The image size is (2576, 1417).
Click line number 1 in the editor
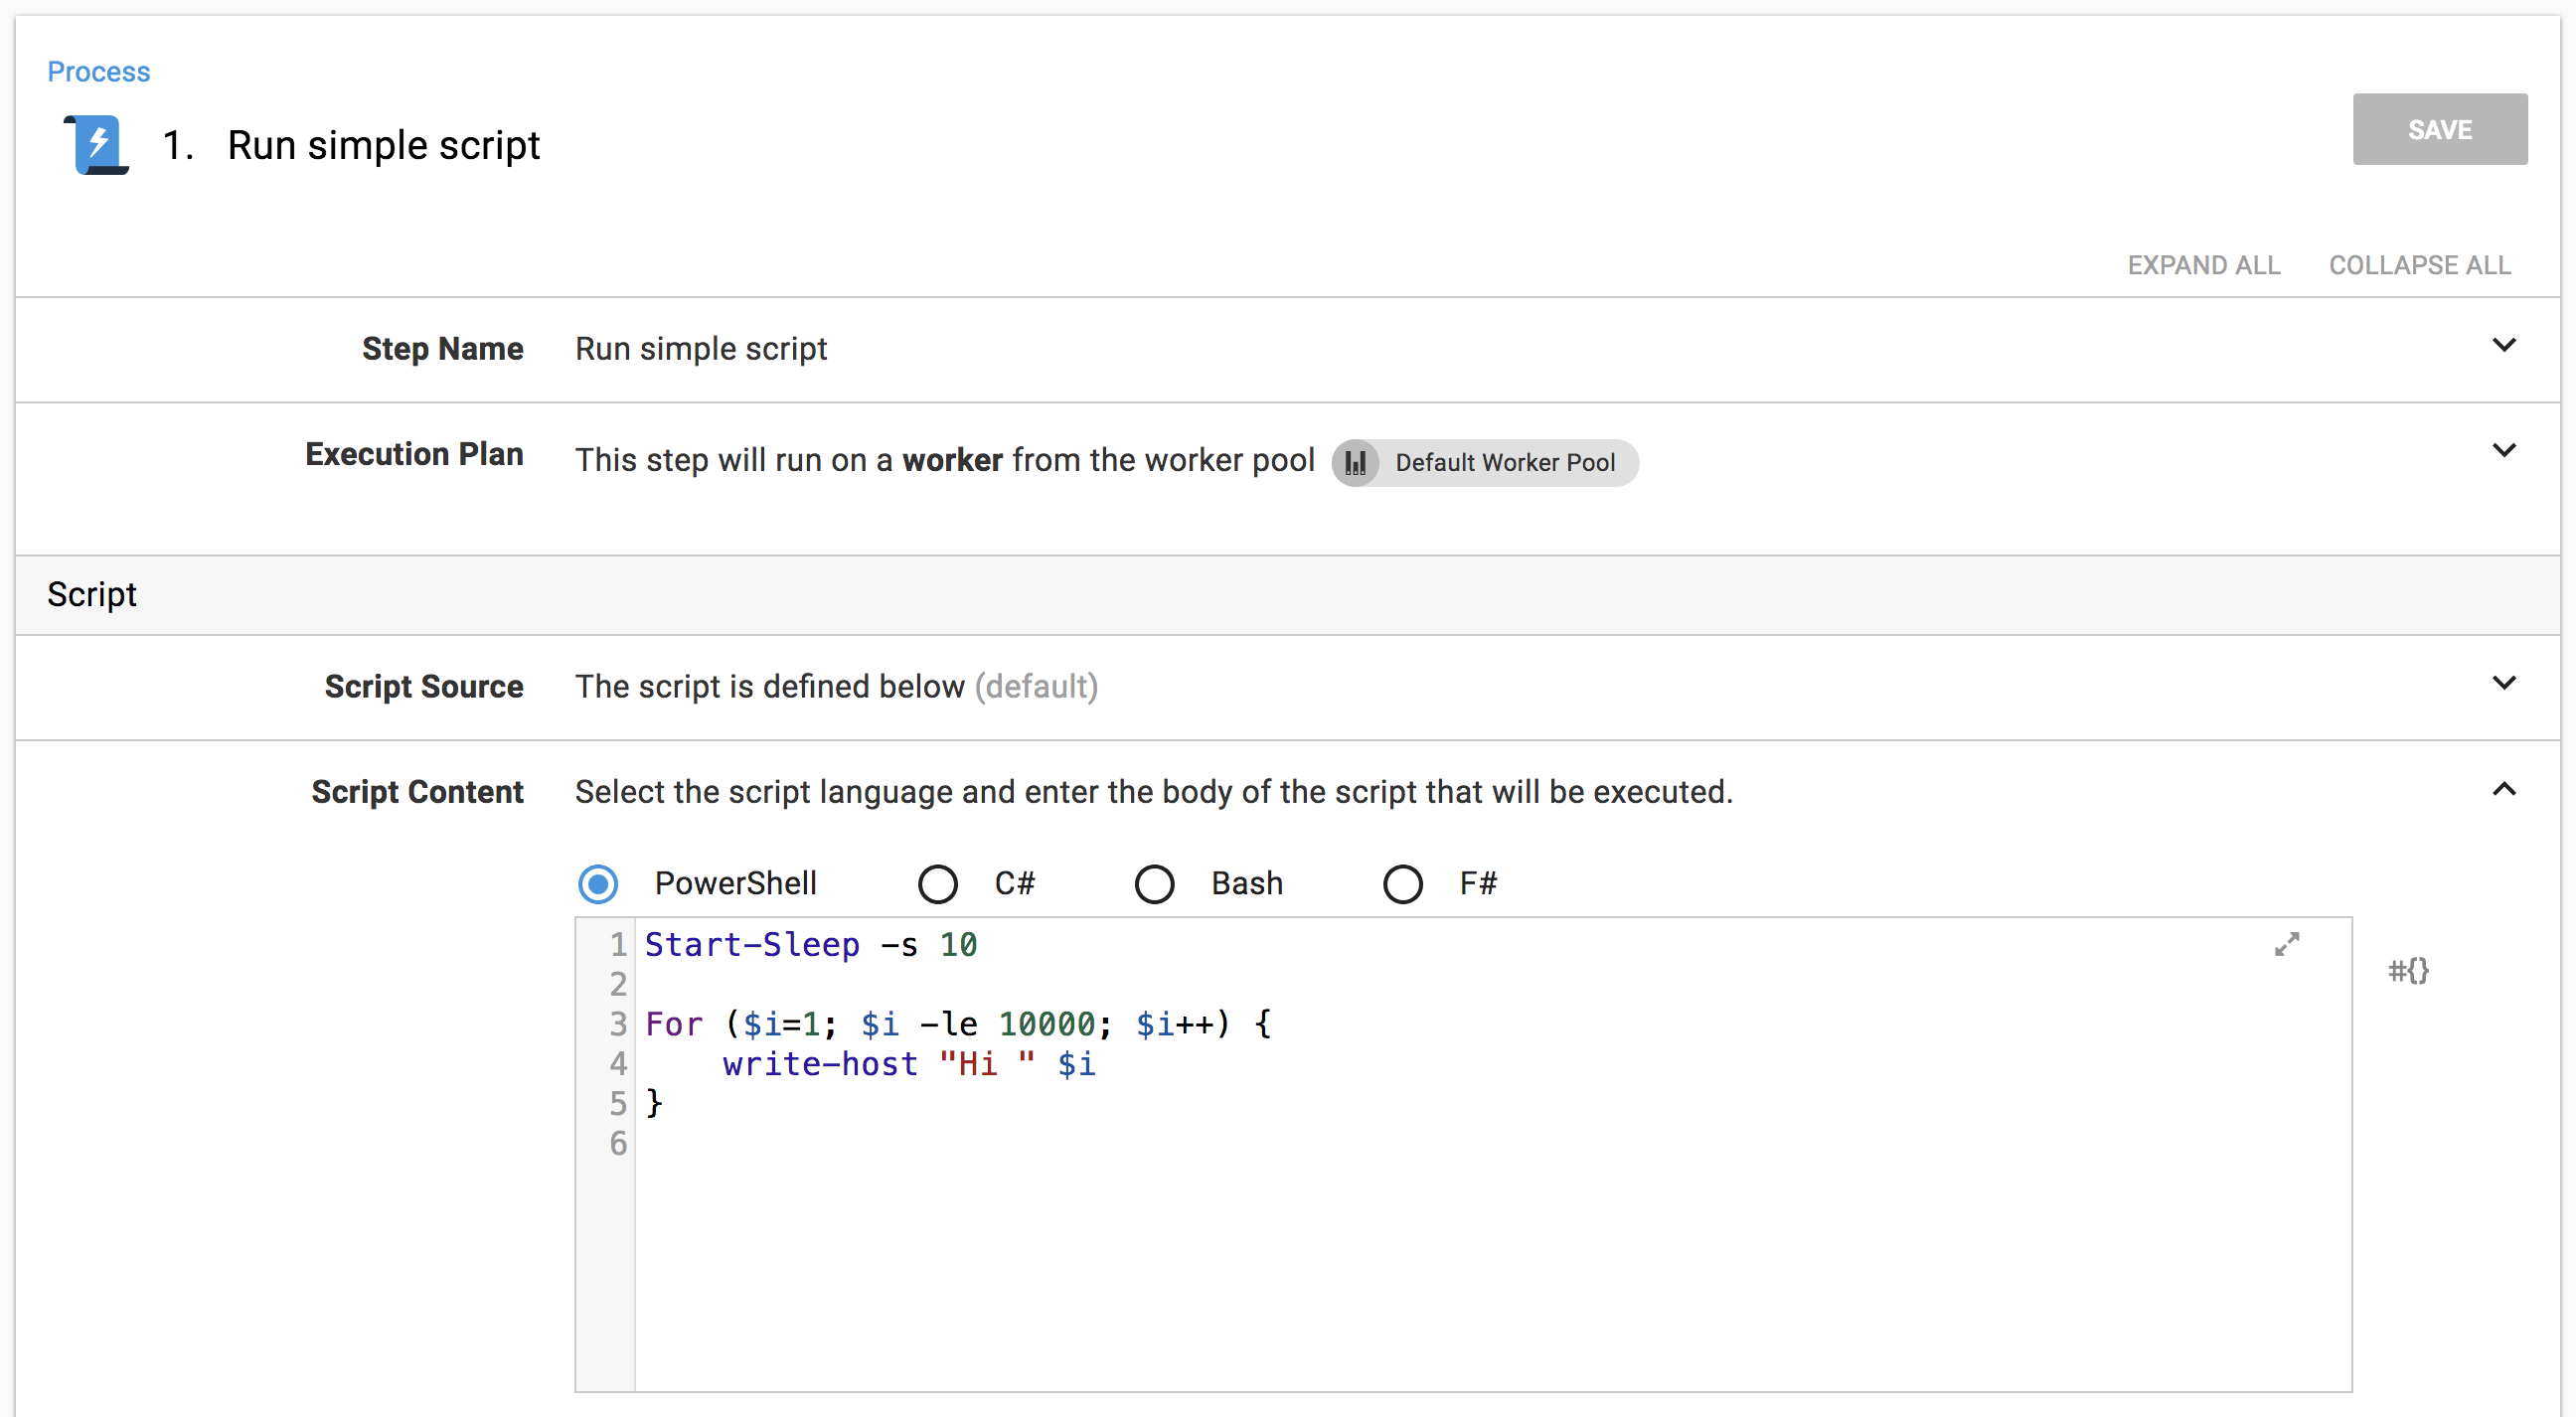click(618, 944)
